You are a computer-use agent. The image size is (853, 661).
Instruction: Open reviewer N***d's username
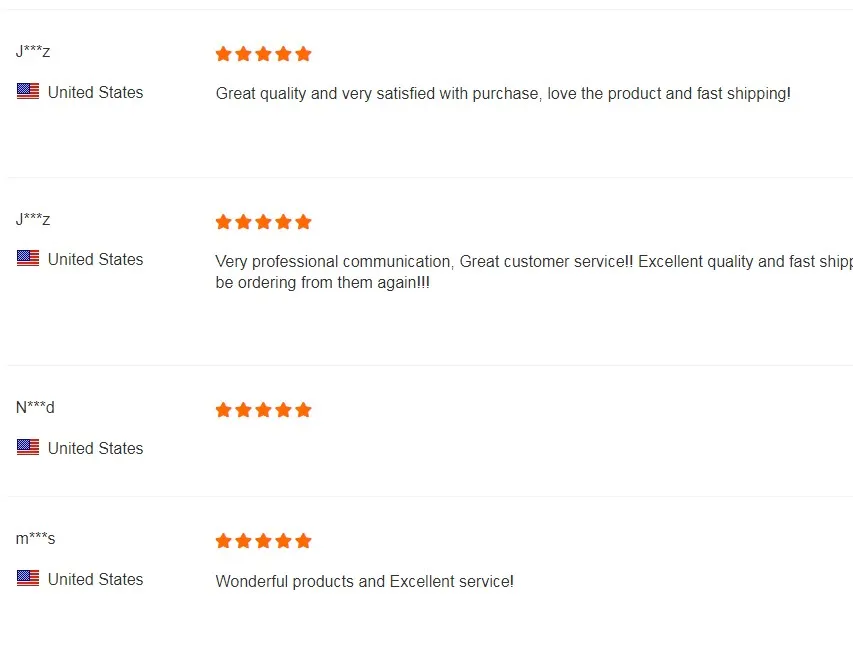click(35, 408)
